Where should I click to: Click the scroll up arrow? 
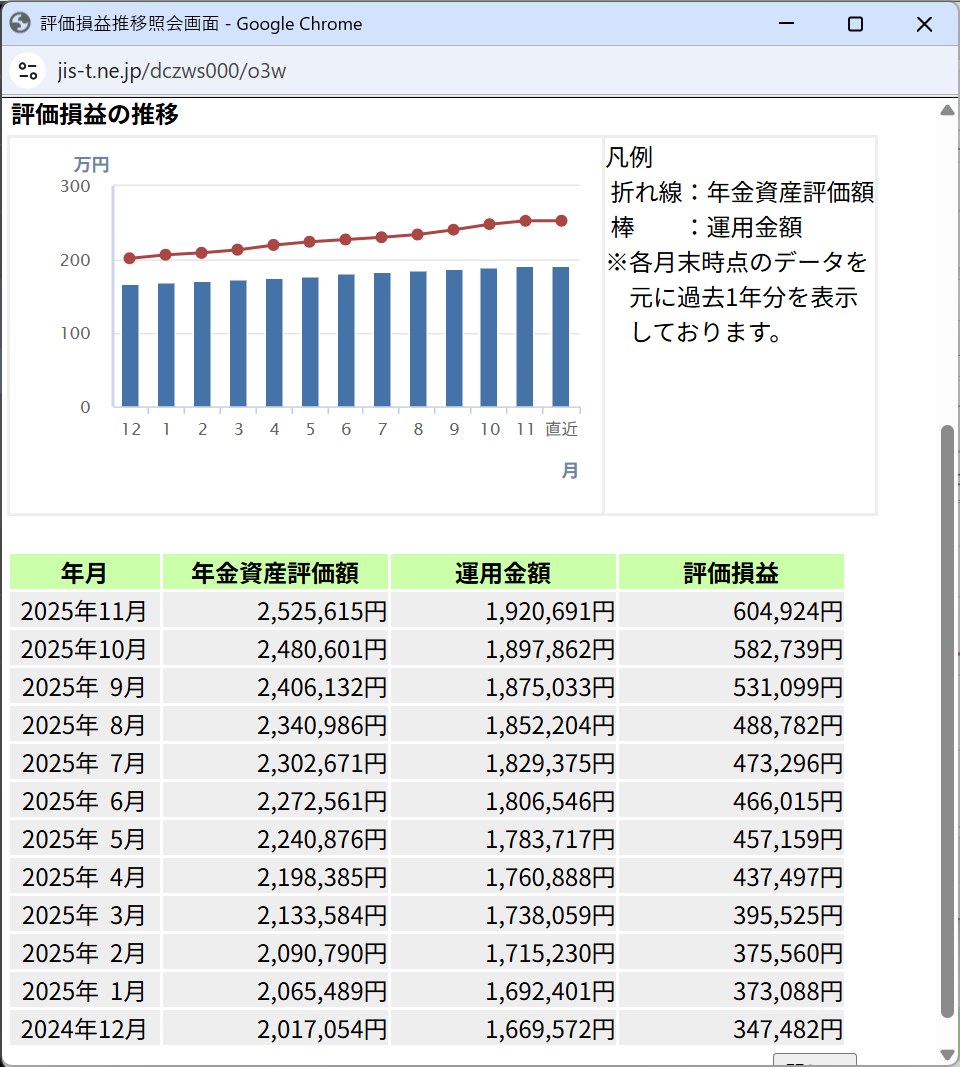coord(947,110)
